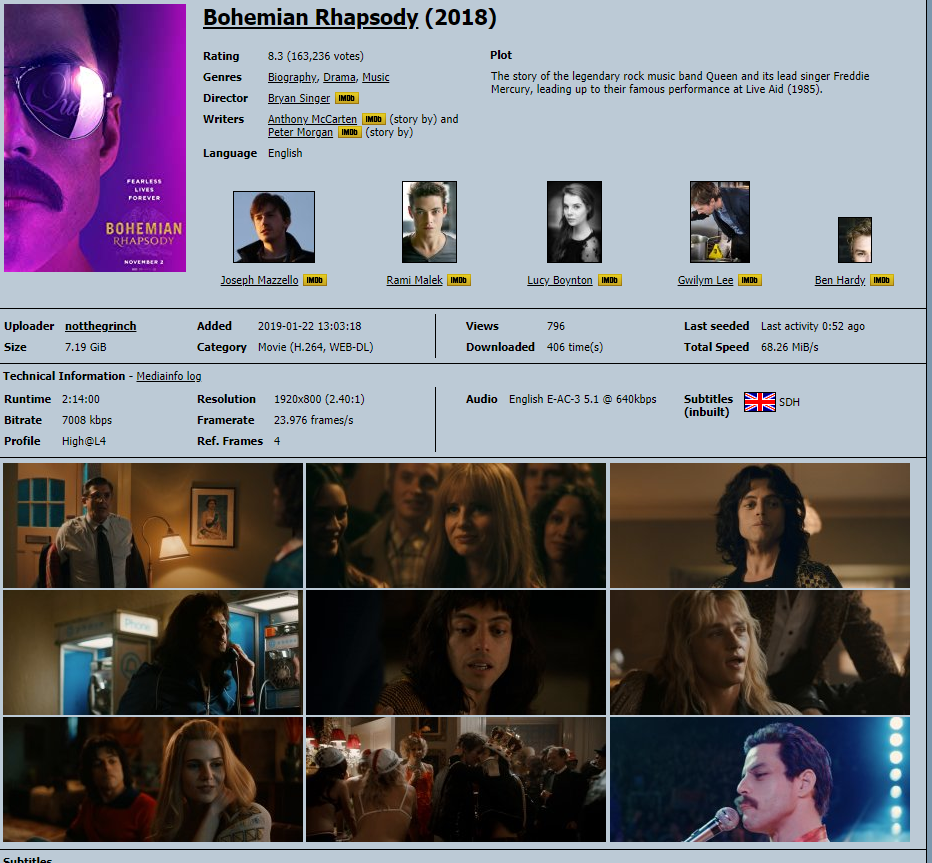Viewport: 932px width, 863px height.
Task: Open Lucy Boynton name link
Action: [x=560, y=280]
